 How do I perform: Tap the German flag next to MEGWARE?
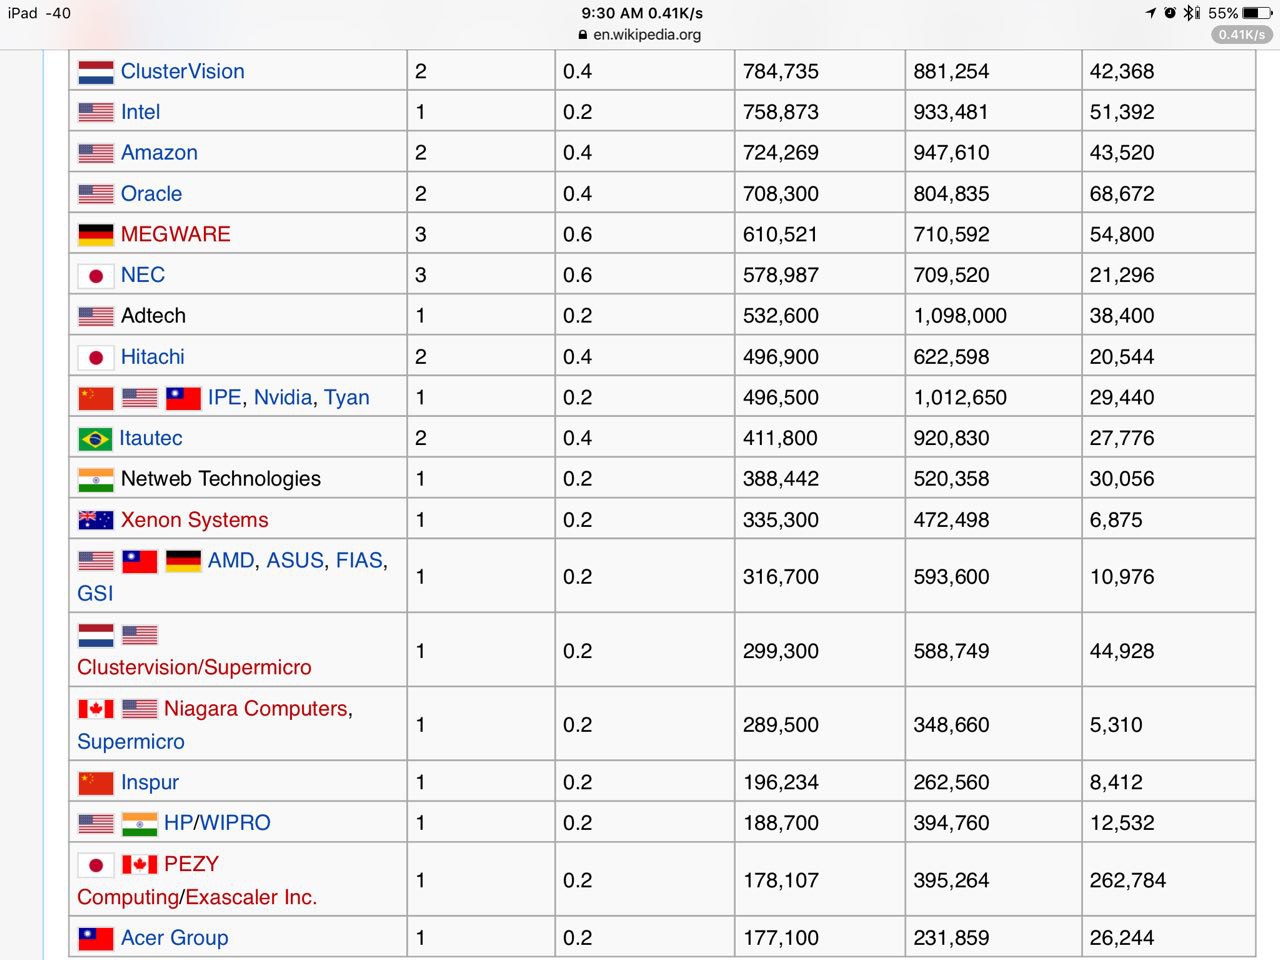click(x=96, y=235)
